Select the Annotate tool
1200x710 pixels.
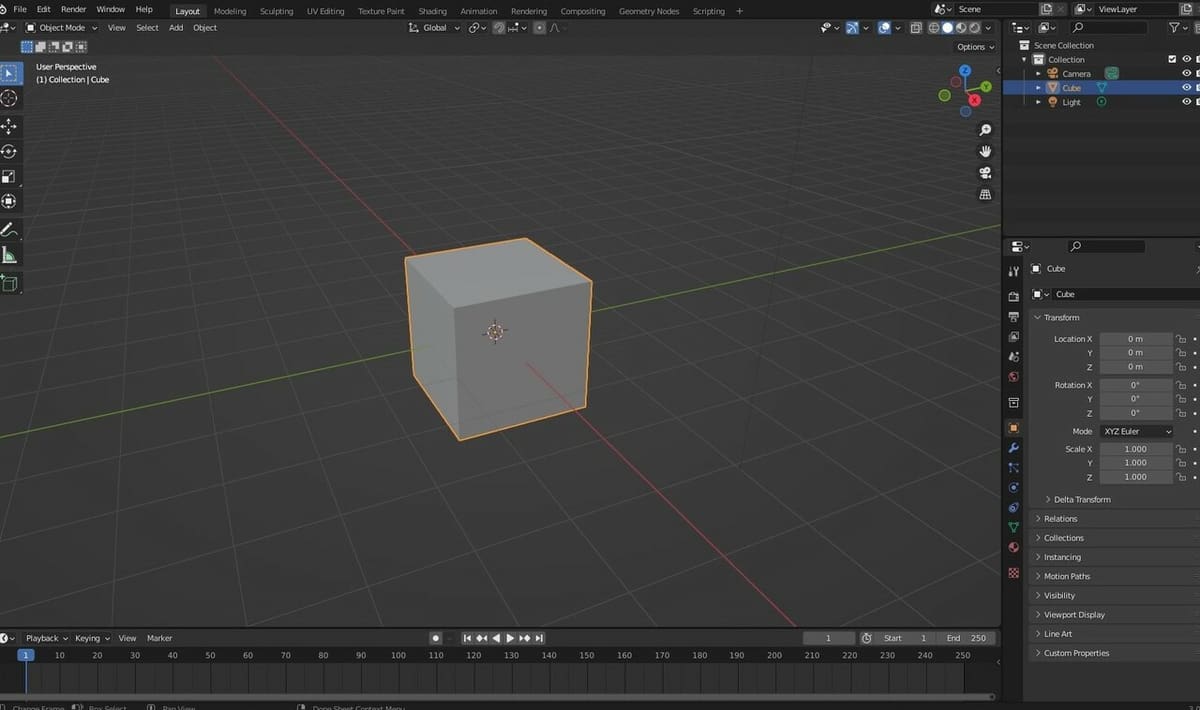(x=10, y=230)
